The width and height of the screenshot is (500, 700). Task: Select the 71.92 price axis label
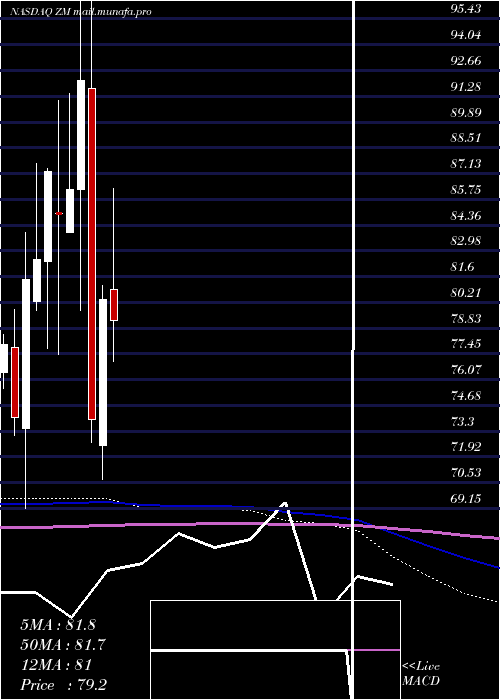[466, 447]
